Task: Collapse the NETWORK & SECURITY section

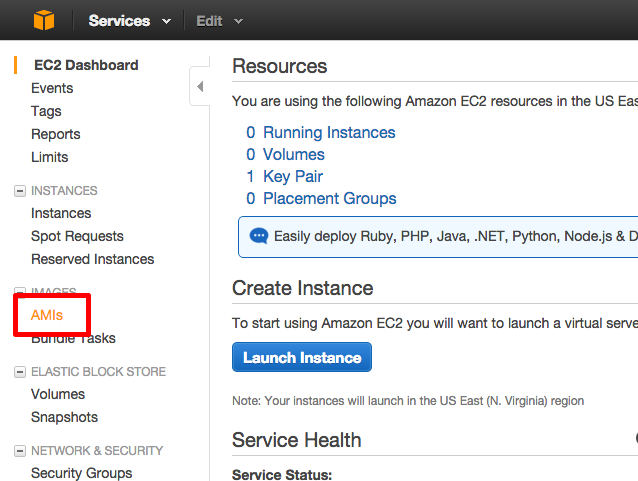Action: 20,451
